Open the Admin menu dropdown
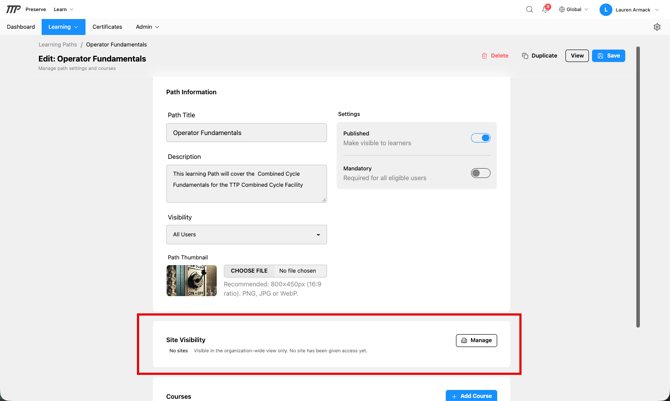This screenshot has height=401, width=670. pyautogui.click(x=147, y=27)
